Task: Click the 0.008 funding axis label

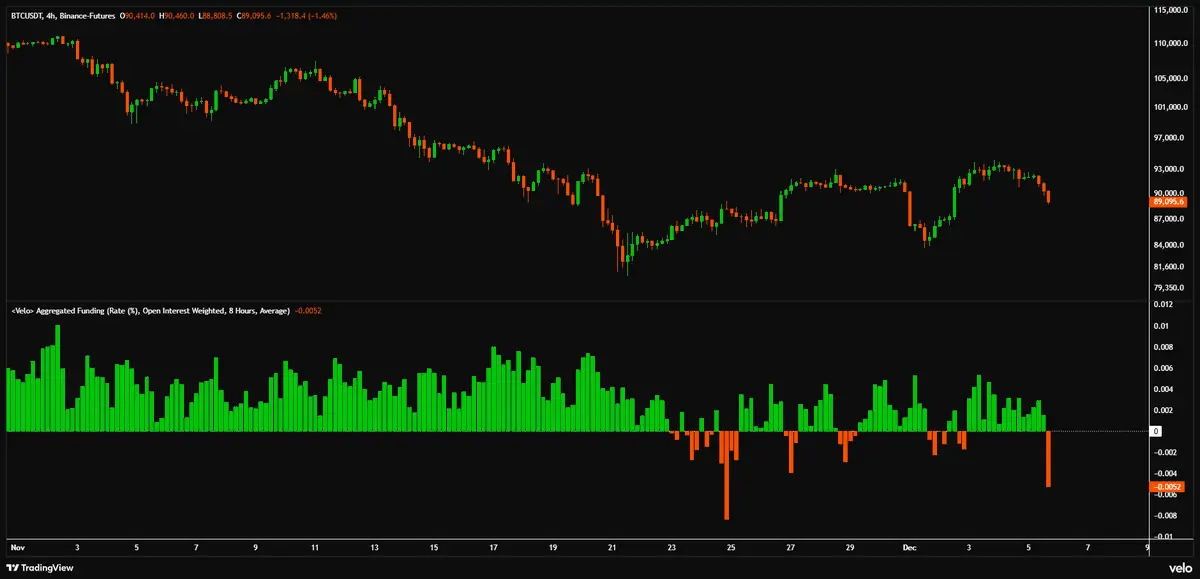Action: point(1163,347)
